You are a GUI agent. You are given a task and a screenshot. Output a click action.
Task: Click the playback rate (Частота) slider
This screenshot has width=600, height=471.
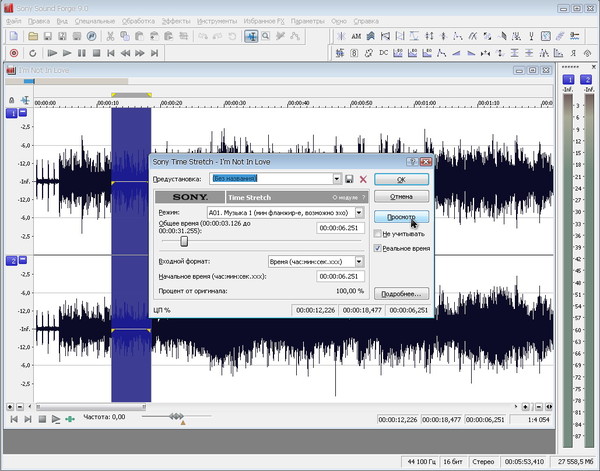(176, 416)
